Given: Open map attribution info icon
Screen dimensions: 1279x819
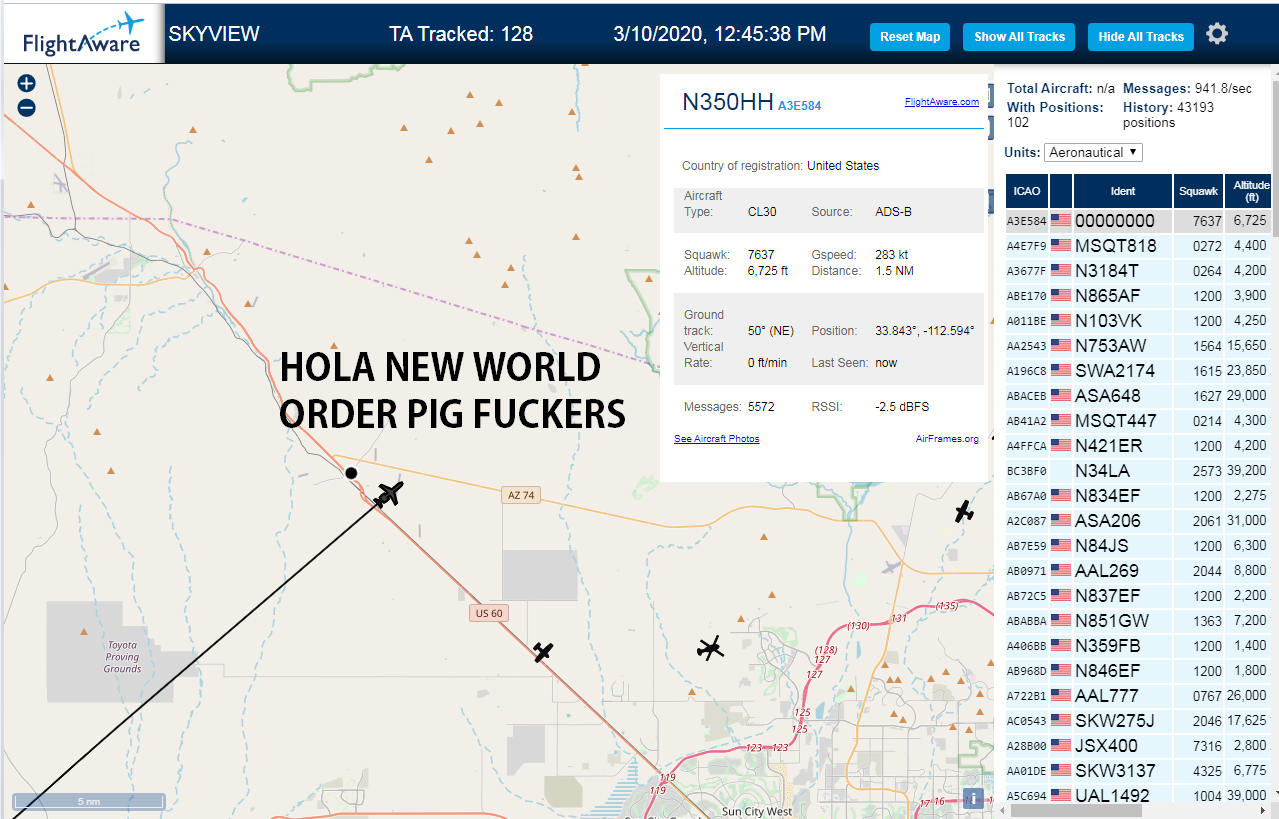Looking at the screenshot, I should 973,798.
